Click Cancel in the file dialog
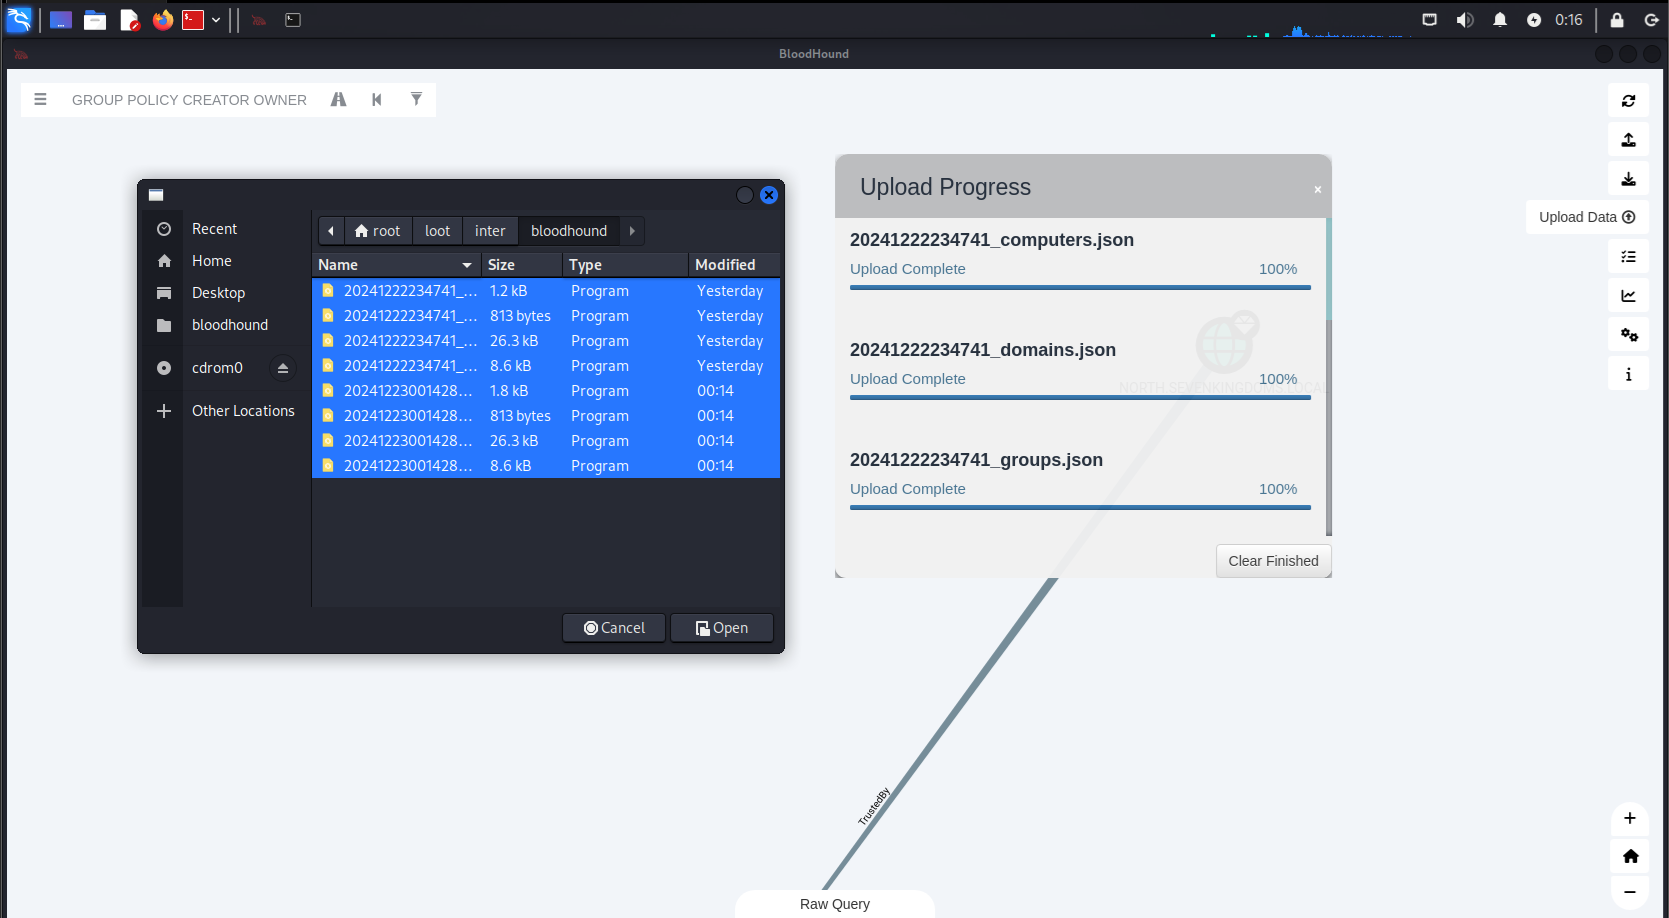 [x=614, y=628]
